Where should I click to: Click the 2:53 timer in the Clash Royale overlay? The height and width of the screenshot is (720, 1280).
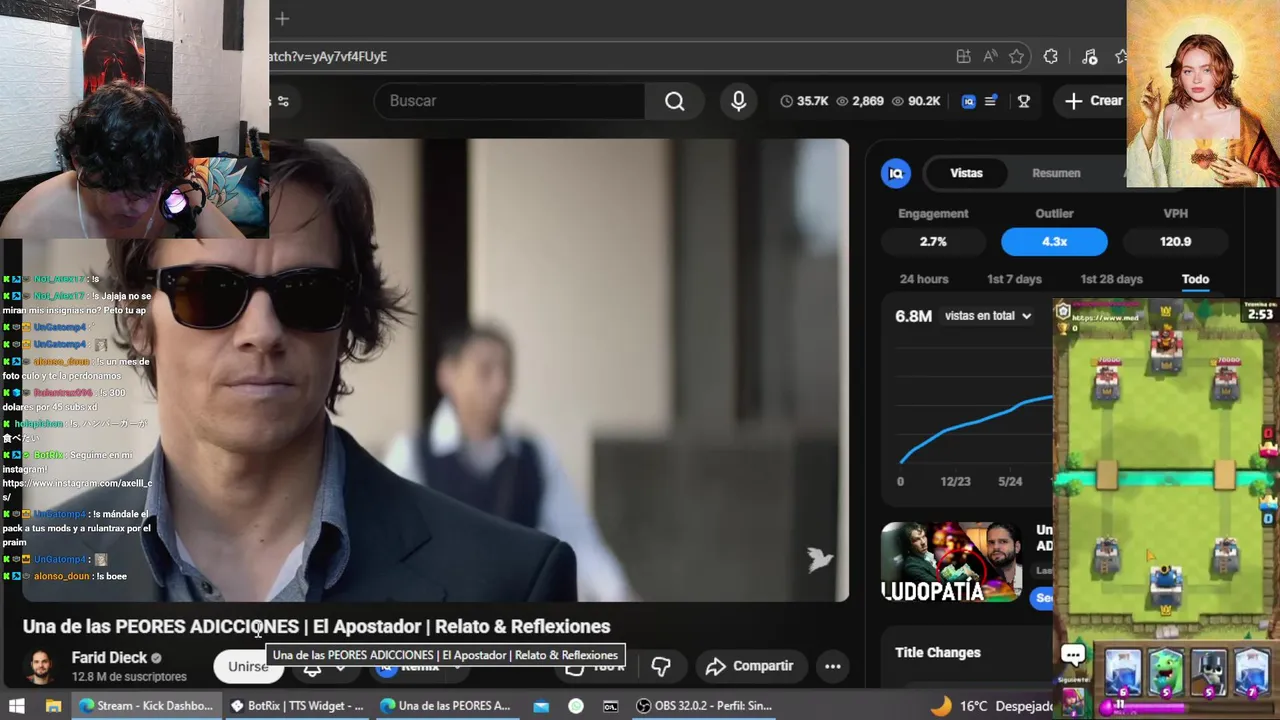pos(1260,314)
